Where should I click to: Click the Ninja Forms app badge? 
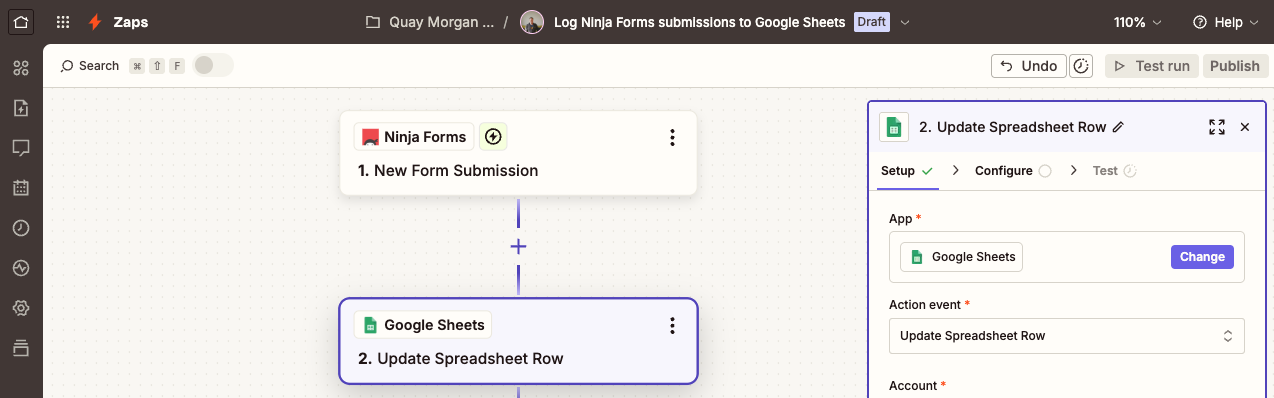(414, 137)
